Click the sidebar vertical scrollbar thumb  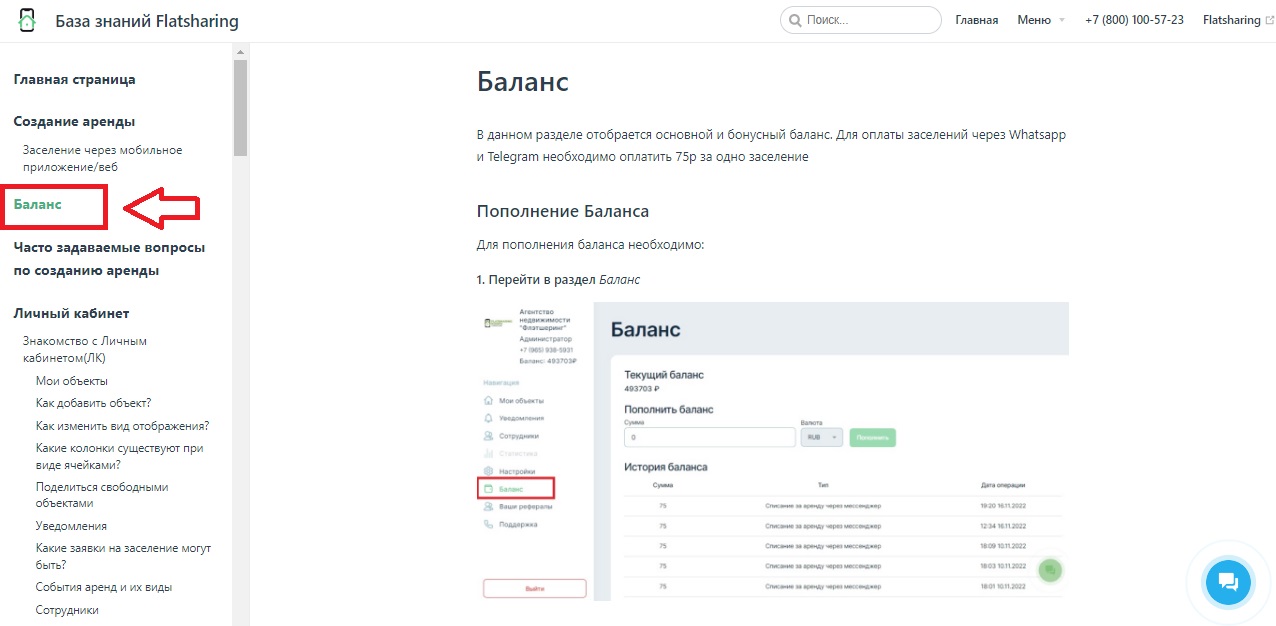pyautogui.click(x=240, y=107)
